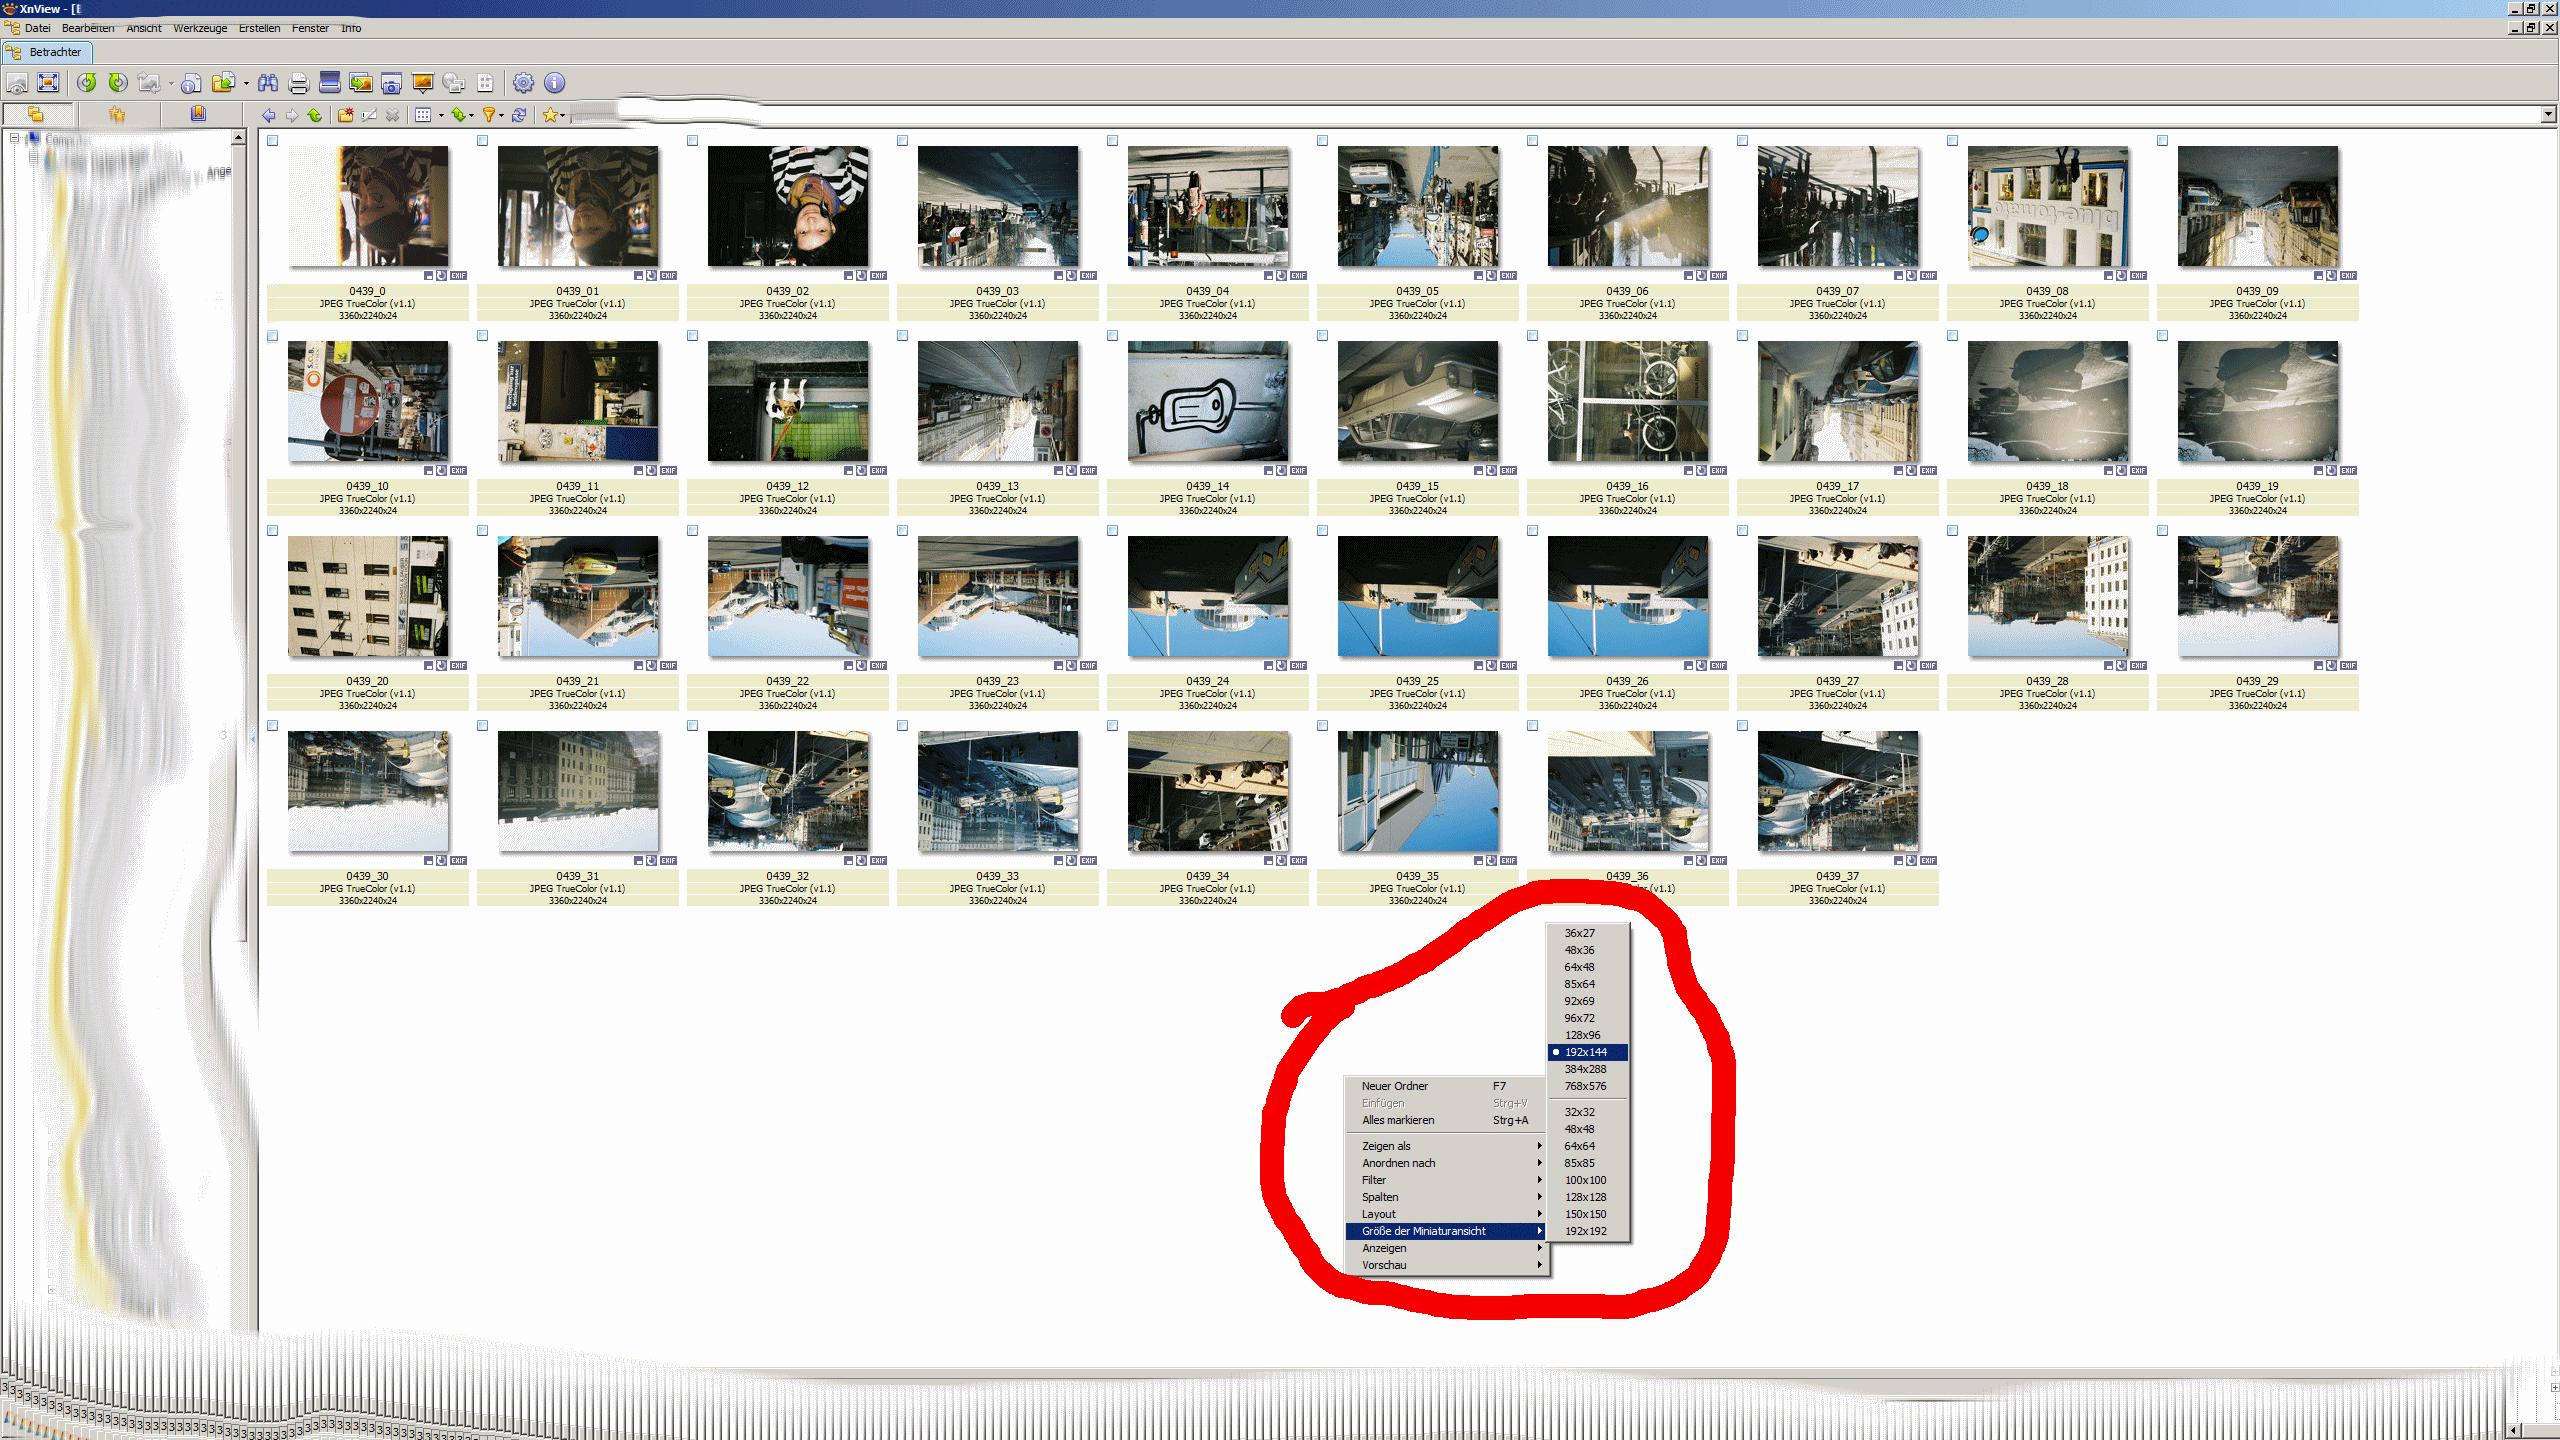This screenshot has height=1440, width=2560.
Task: Choose 'Anordnen nach' in context menu
Action: [1398, 1163]
